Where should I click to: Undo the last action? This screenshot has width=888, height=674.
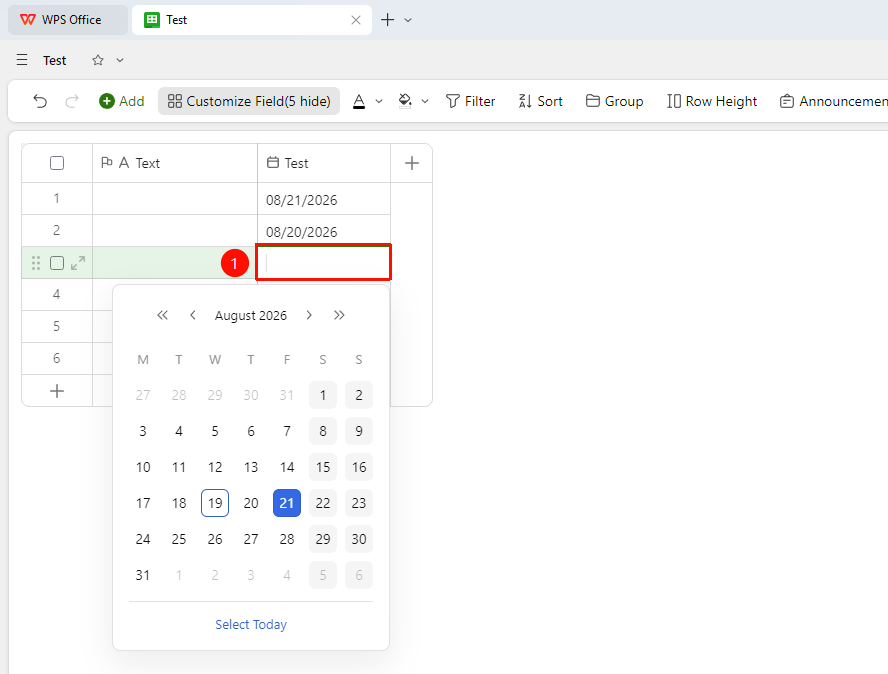click(x=40, y=101)
